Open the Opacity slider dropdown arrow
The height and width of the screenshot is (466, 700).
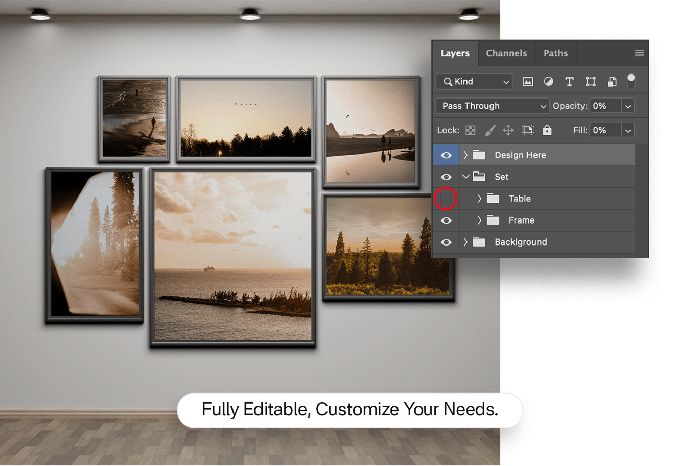coord(628,106)
